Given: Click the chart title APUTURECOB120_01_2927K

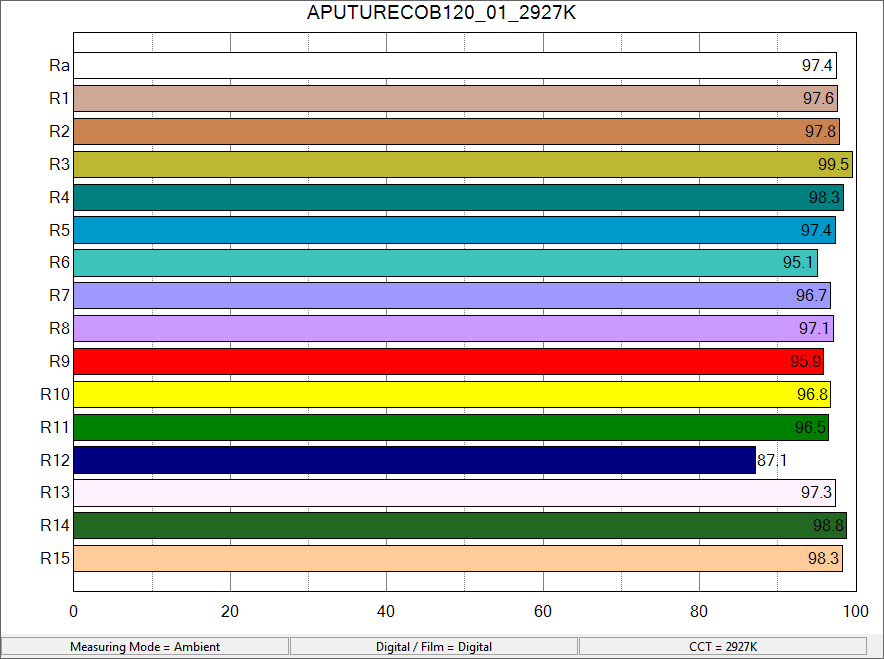Looking at the screenshot, I should [x=441, y=14].
